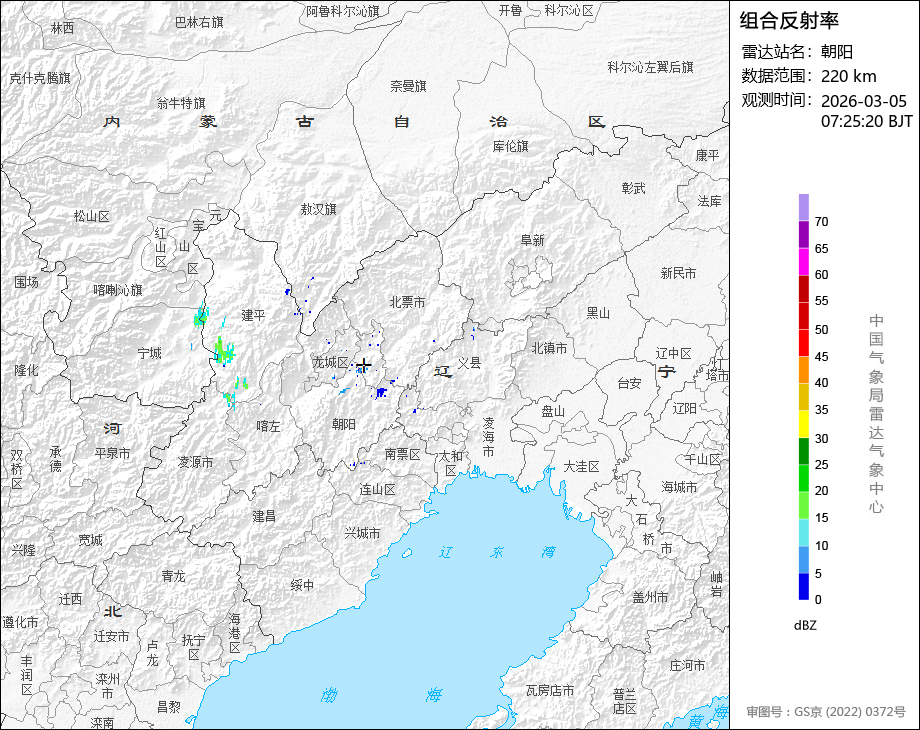Click the 建平 county label
The width and height of the screenshot is (920, 730).
pyautogui.click(x=253, y=315)
